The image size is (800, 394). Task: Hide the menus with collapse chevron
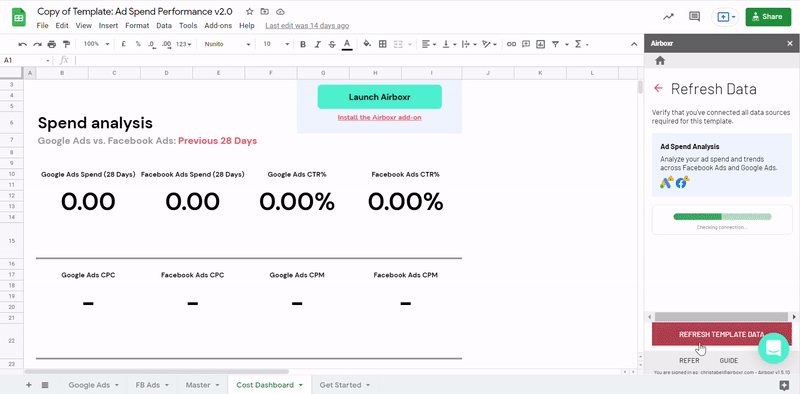634,44
